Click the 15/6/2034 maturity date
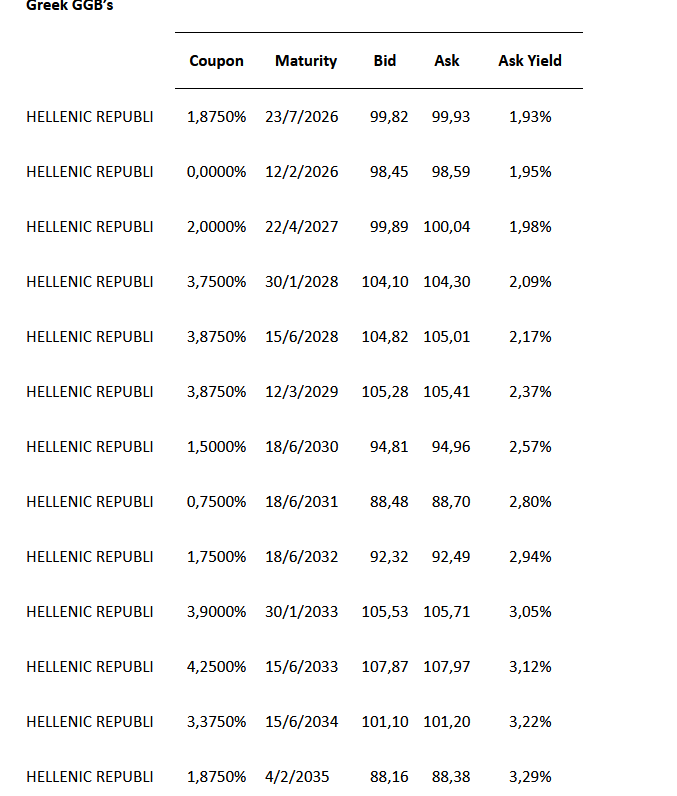This screenshot has width=677, height=796. [302, 722]
